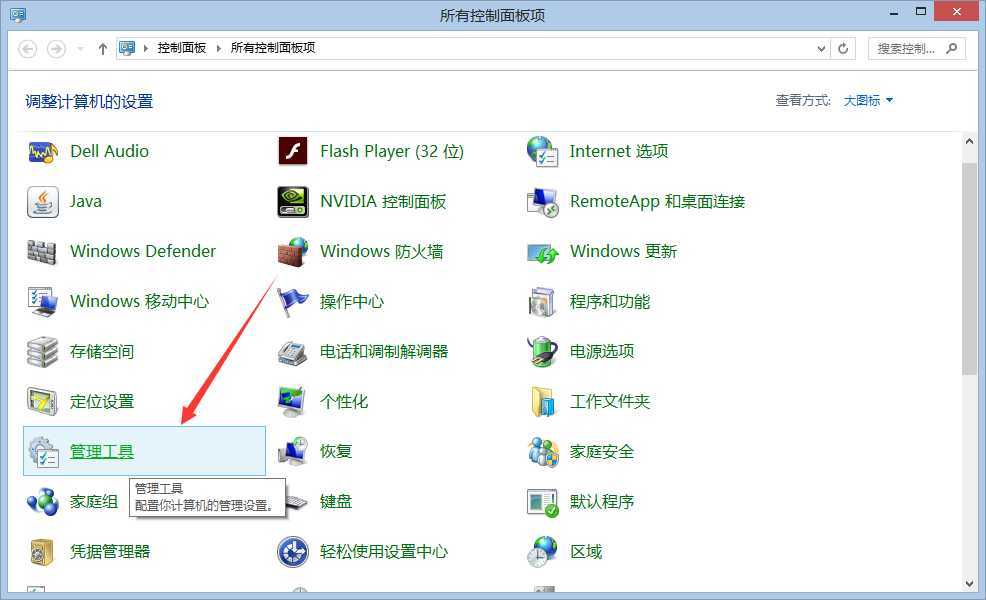The width and height of the screenshot is (986, 600).
Task: Go up one level arrow button
Action: pos(102,48)
